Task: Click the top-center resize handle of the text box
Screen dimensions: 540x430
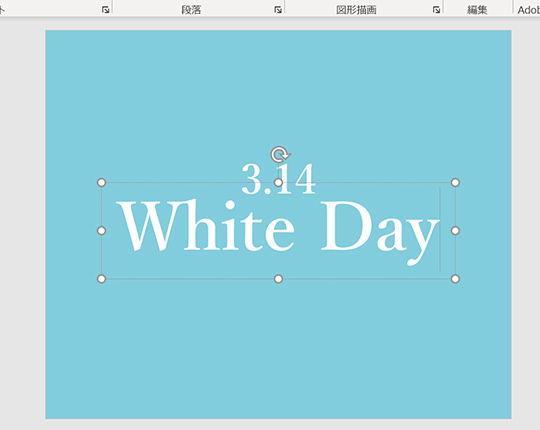Action: pos(278,182)
